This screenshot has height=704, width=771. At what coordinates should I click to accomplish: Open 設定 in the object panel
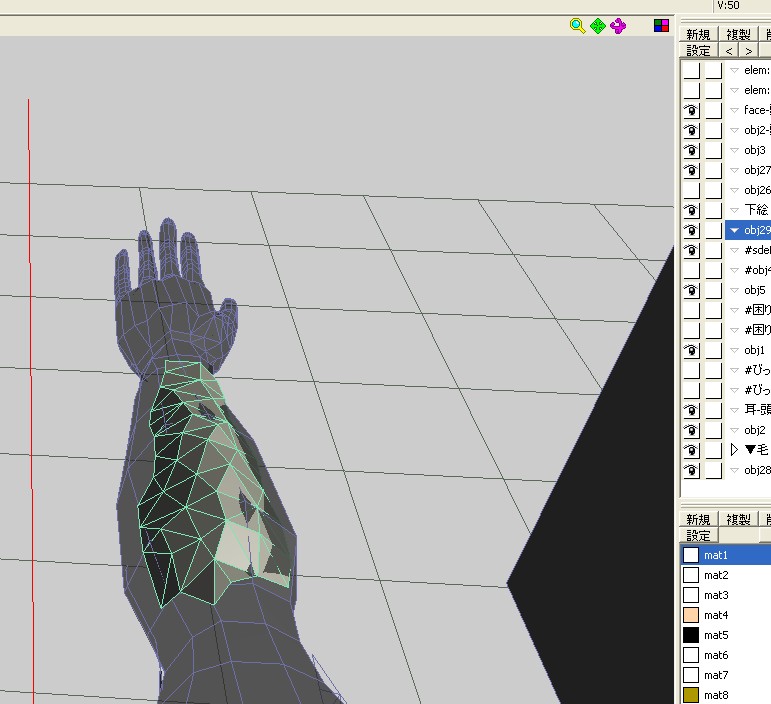[x=699, y=51]
